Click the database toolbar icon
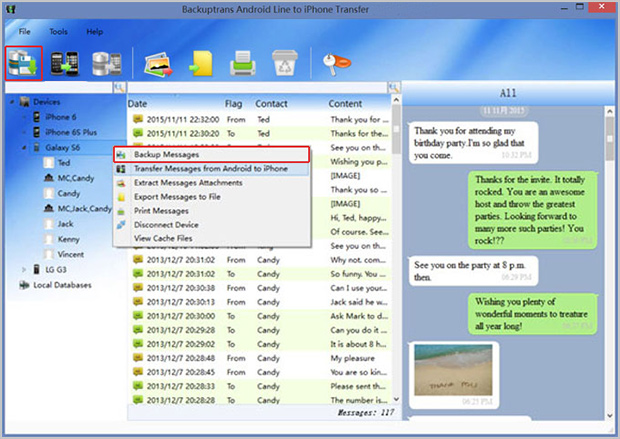Screen dimensions: 620x439 coord(103,63)
